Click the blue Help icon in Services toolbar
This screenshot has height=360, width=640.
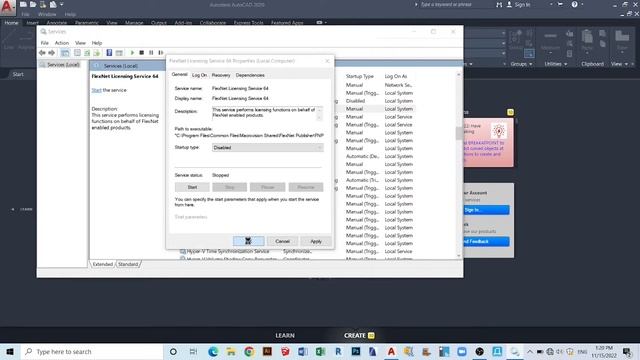[x=109, y=53]
